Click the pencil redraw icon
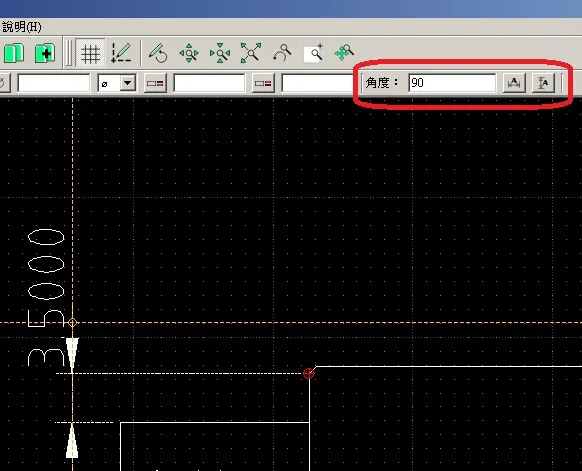The width and height of the screenshot is (582, 471). click(158, 53)
